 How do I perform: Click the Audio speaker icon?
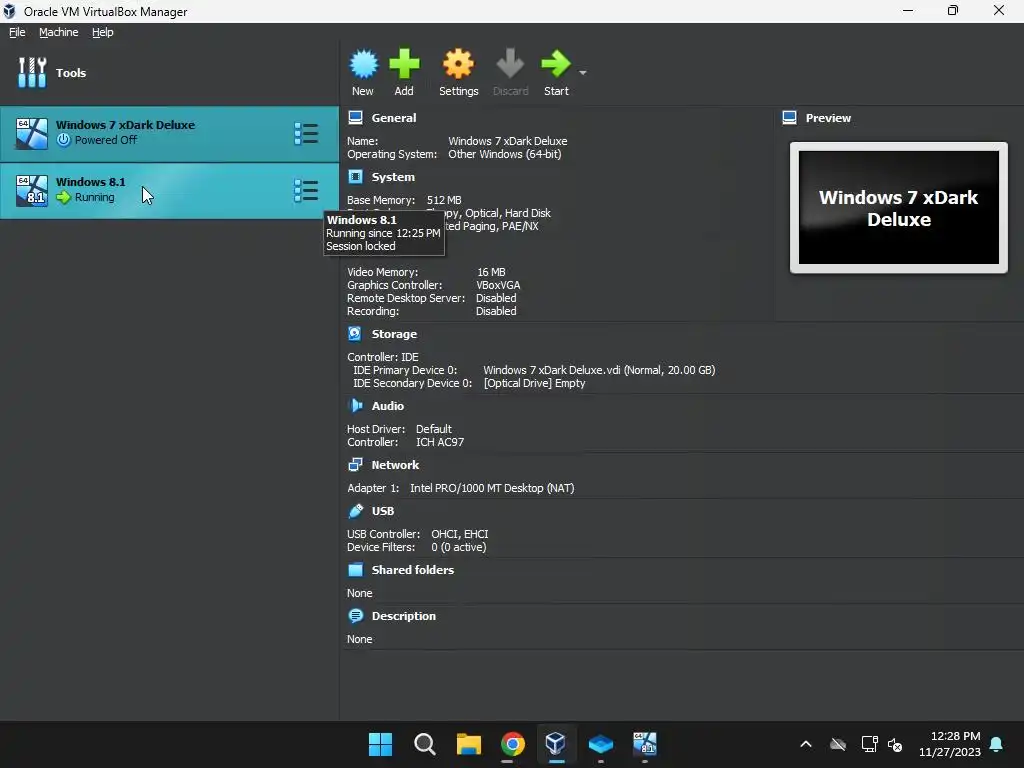pos(355,406)
